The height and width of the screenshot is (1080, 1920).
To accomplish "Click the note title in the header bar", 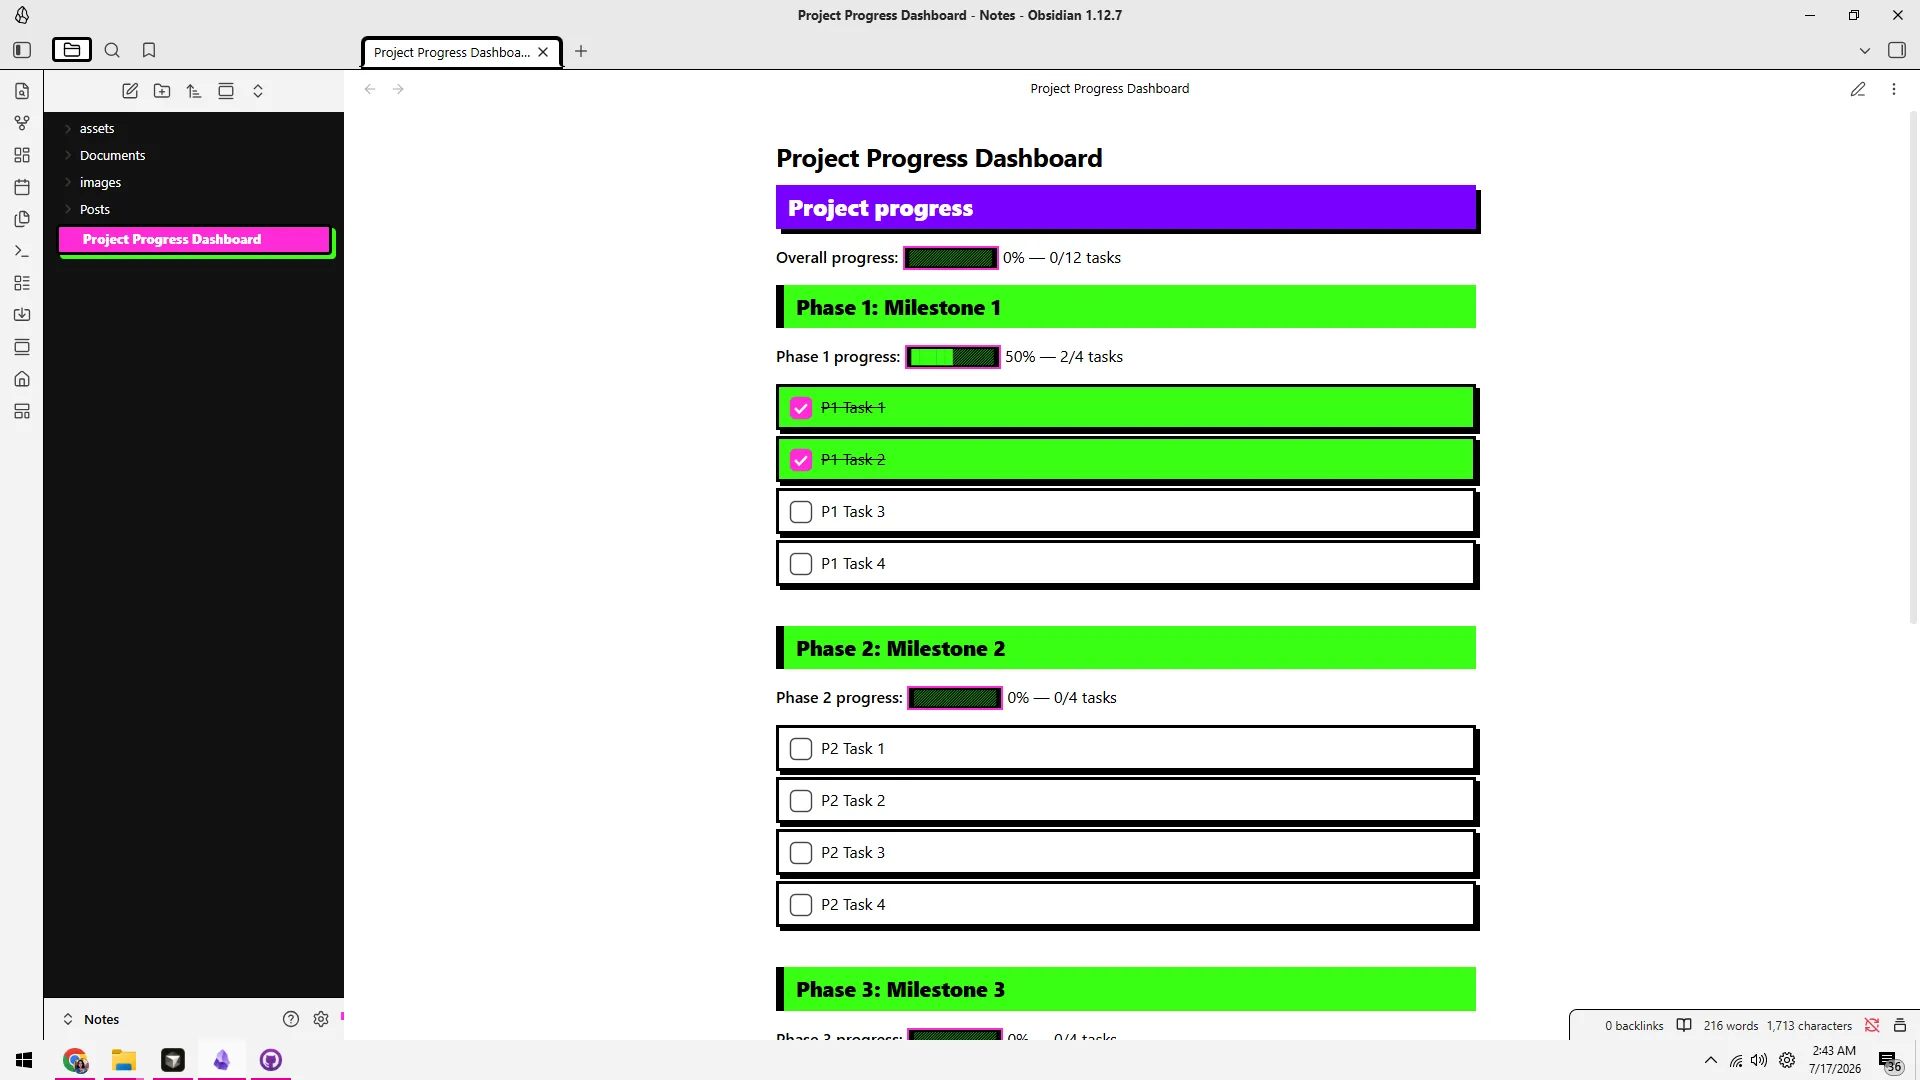I will pos(1110,89).
